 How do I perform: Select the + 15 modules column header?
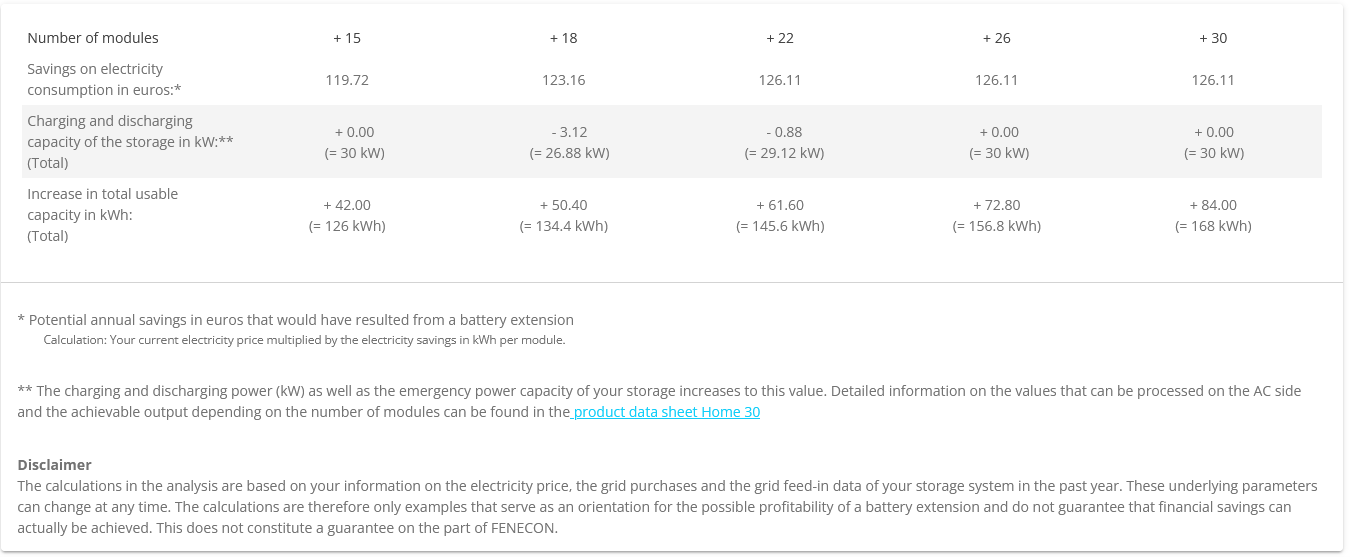click(347, 38)
